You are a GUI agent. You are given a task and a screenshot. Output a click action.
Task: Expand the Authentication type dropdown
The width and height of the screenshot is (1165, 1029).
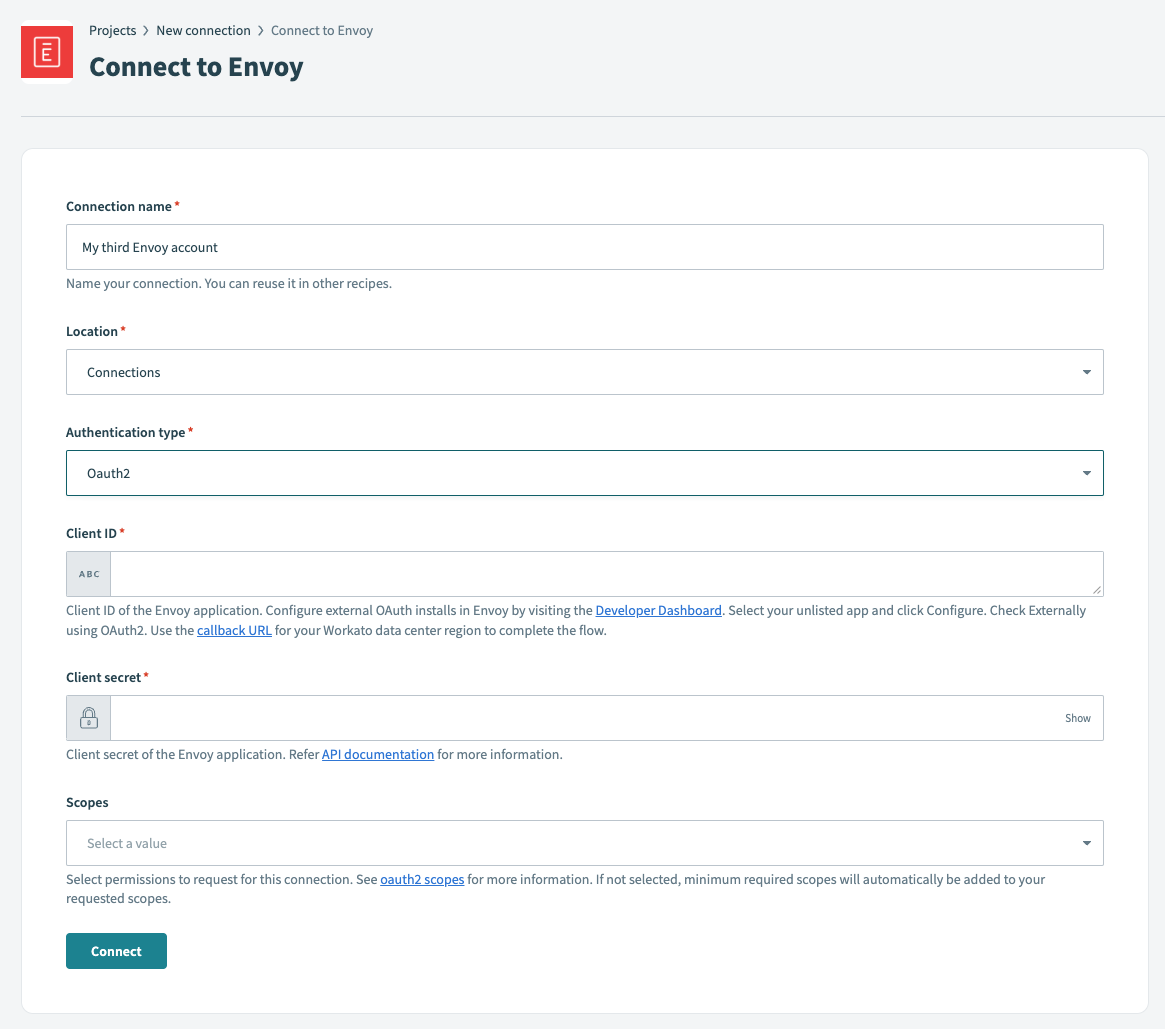click(584, 472)
